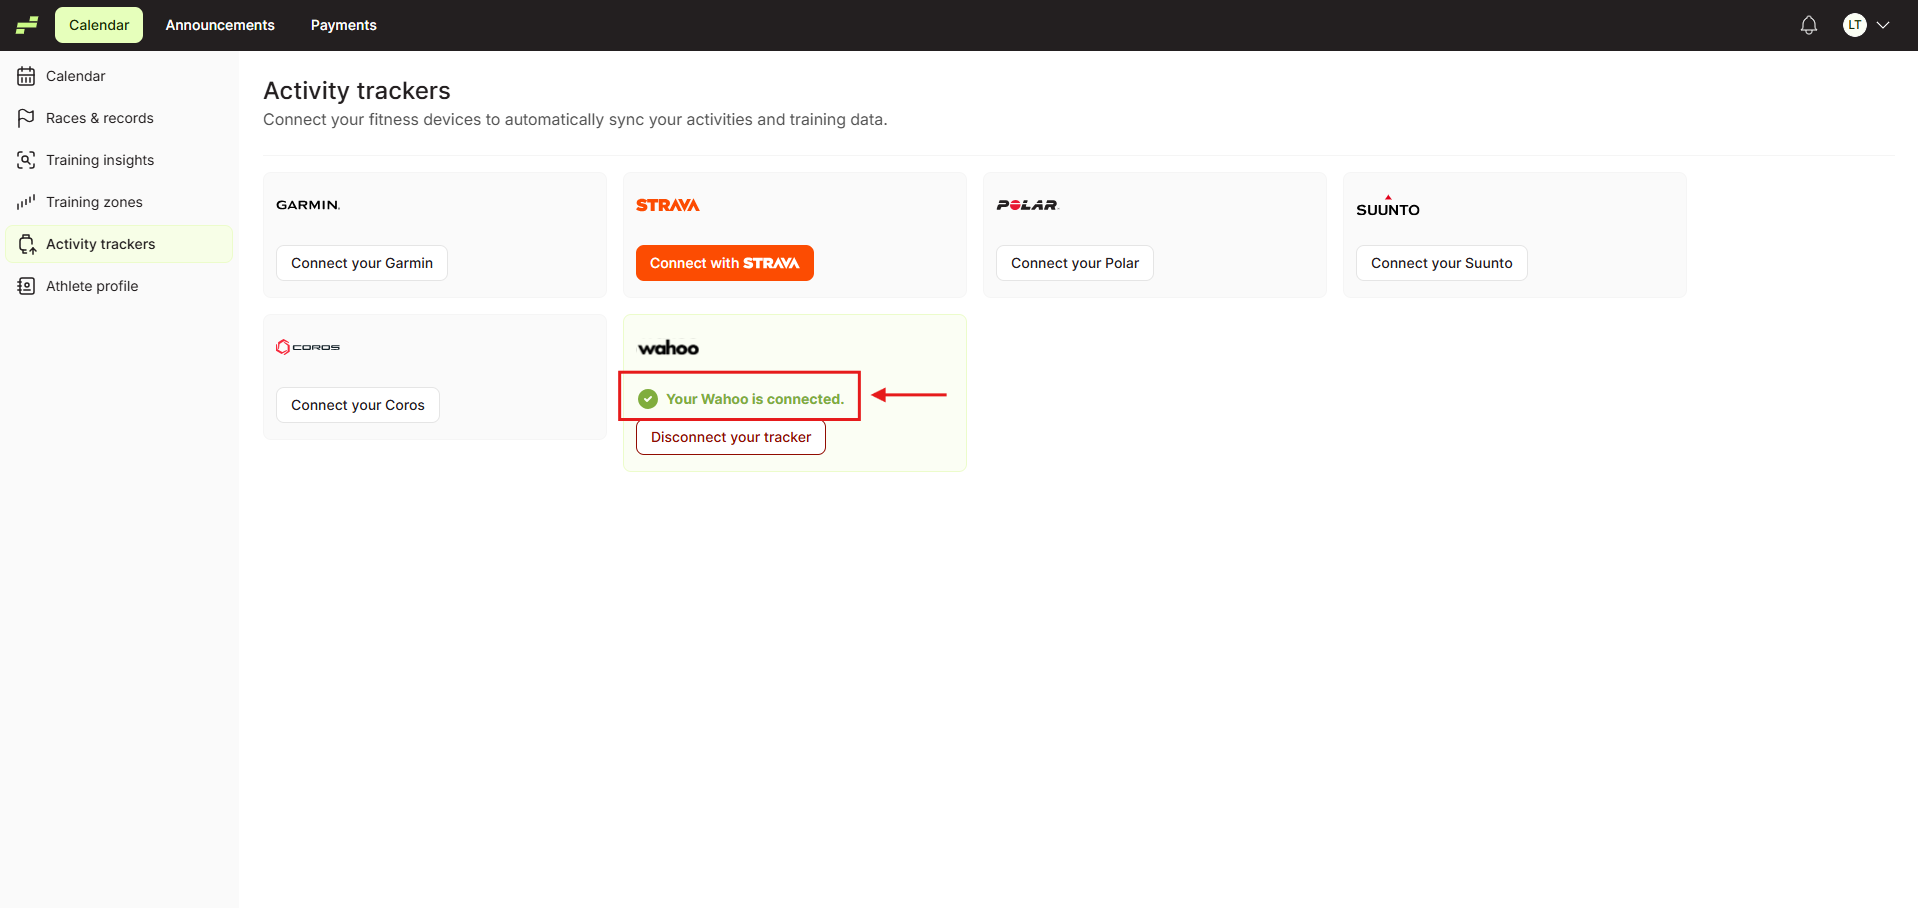Click the Athlete profile icon
This screenshot has width=1918, height=908.
click(26, 286)
